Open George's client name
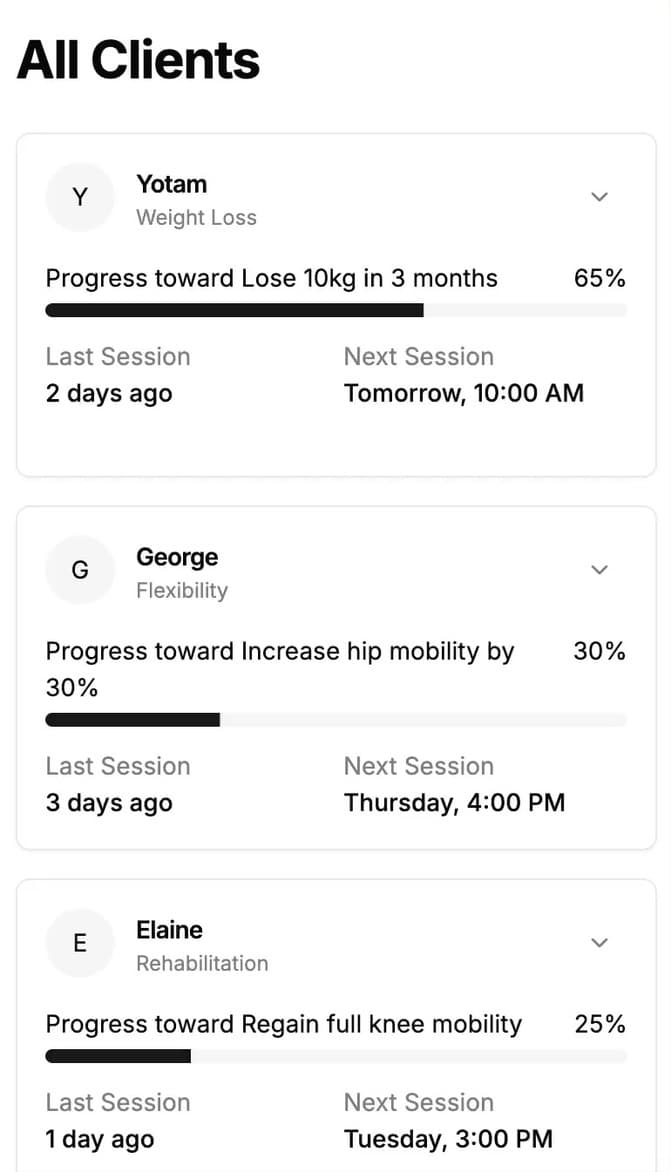This screenshot has height=1172, width=671. (177, 557)
